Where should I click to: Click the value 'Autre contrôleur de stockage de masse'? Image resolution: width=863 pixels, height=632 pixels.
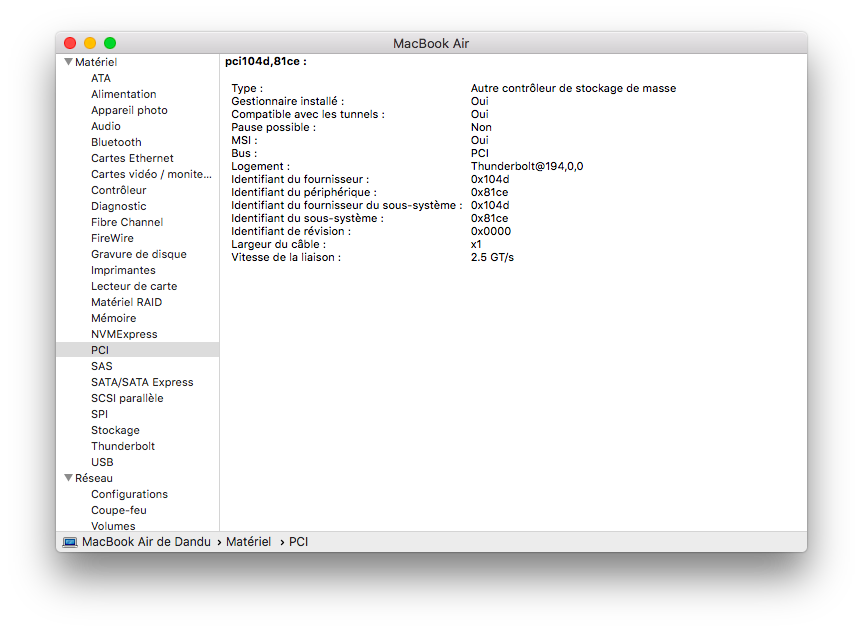pos(573,88)
